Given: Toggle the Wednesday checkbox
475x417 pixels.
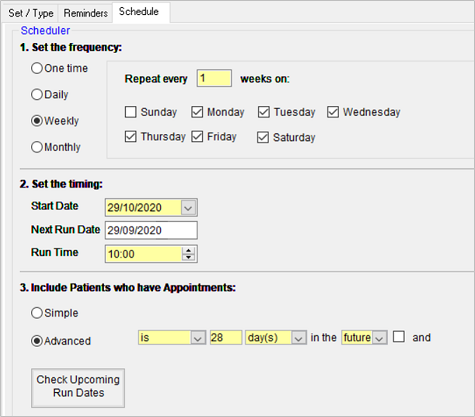Looking at the screenshot, I should [x=333, y=112].
